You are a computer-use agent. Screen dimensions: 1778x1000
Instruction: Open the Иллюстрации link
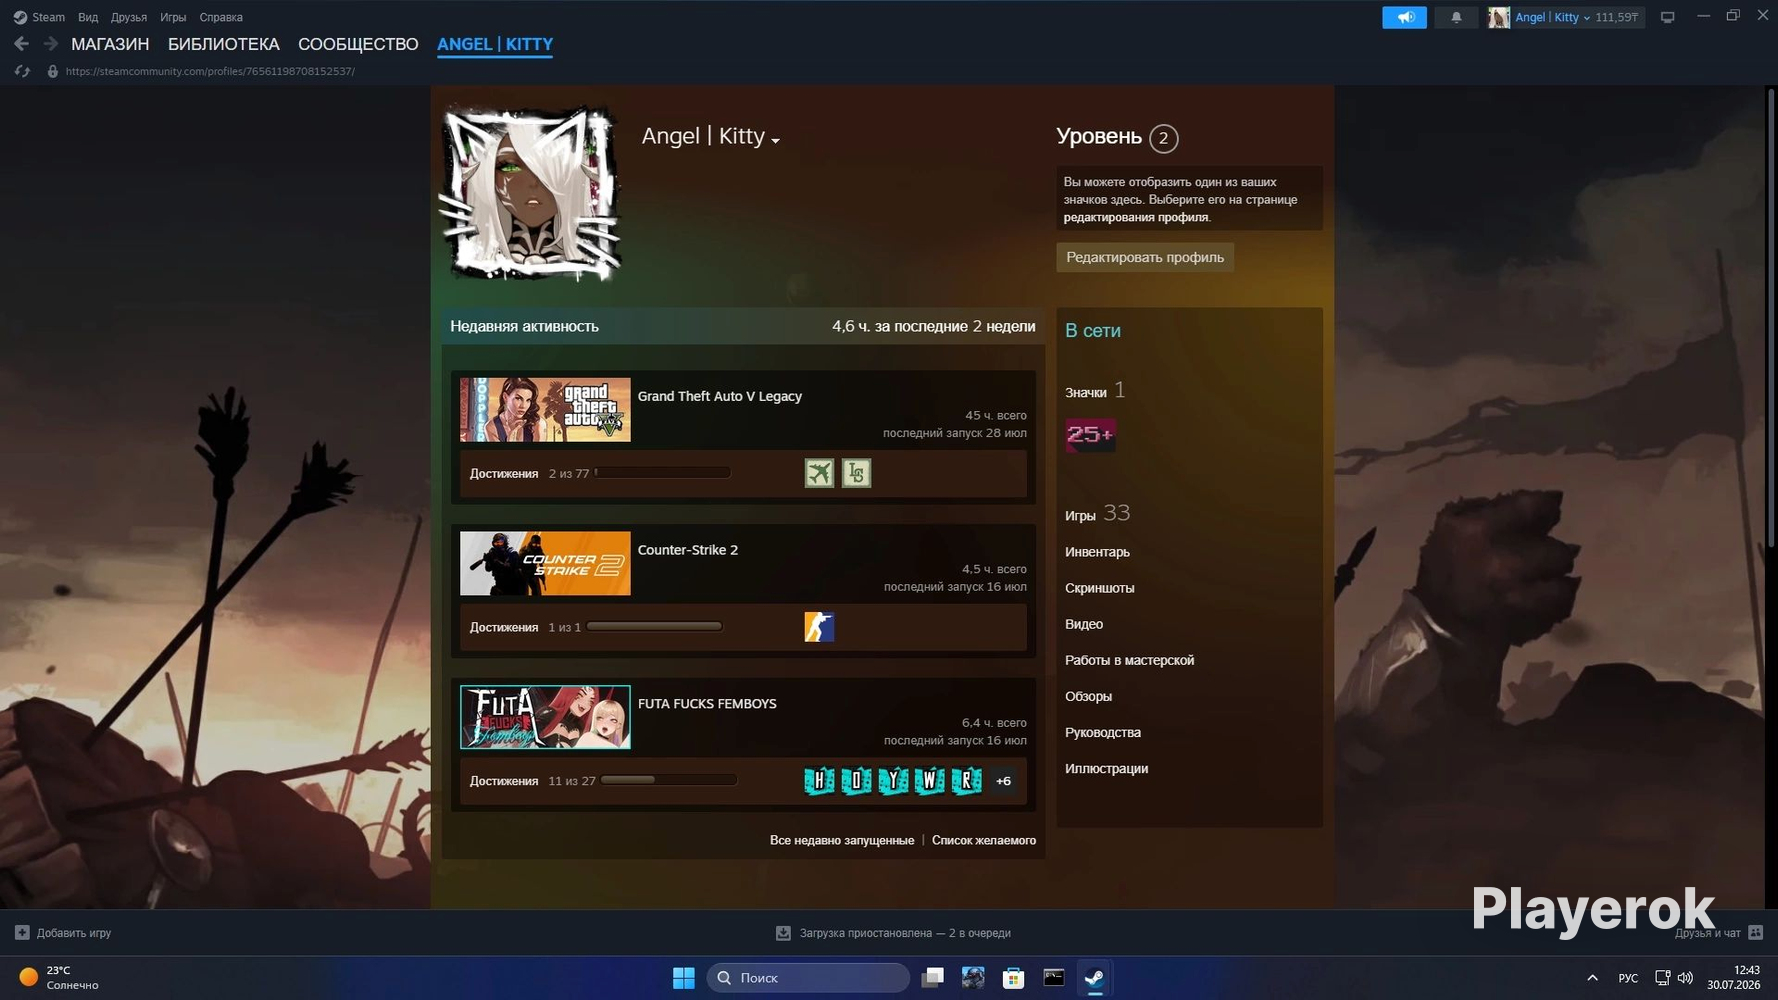click(1106, 768)
